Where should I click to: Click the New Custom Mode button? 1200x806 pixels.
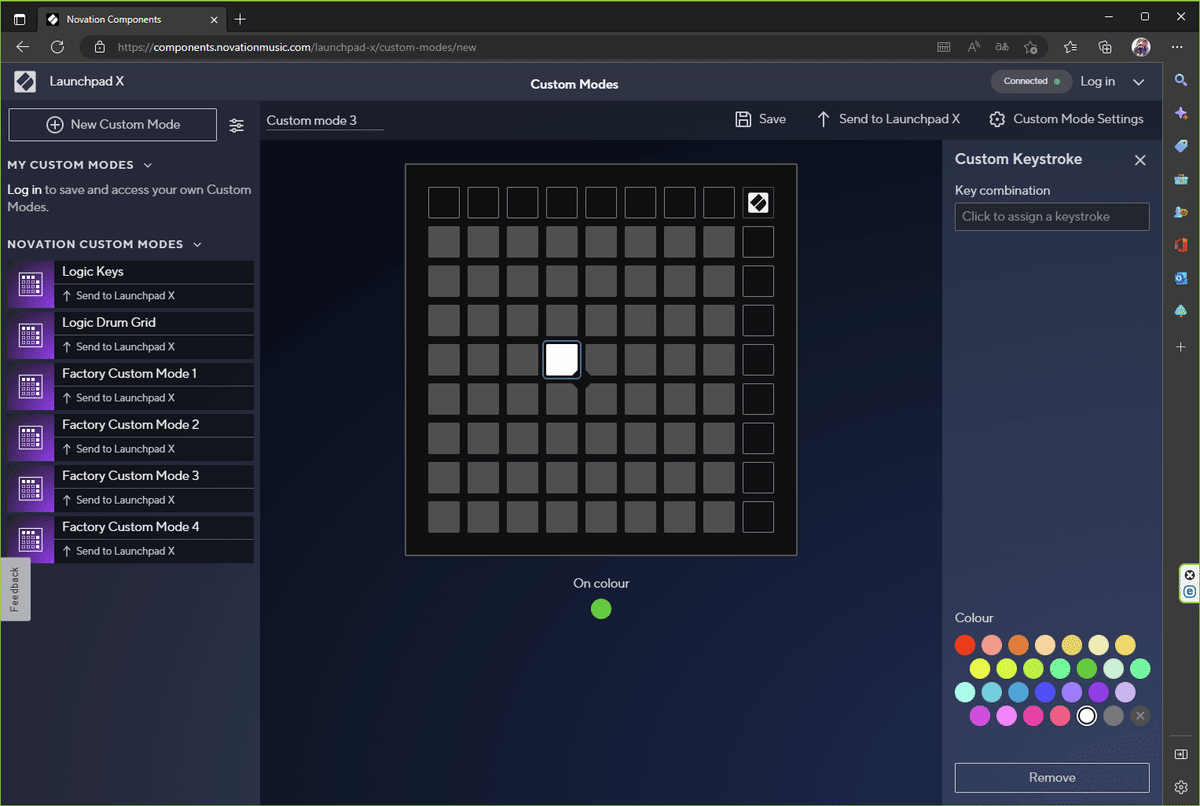point(113,125)
